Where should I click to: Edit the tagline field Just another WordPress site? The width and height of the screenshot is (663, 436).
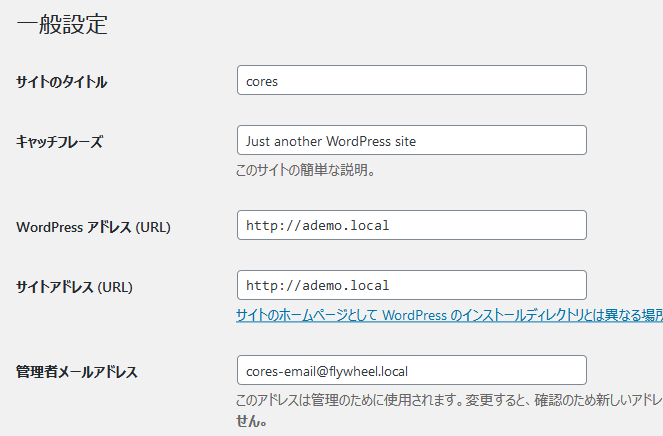click(411, 140)
